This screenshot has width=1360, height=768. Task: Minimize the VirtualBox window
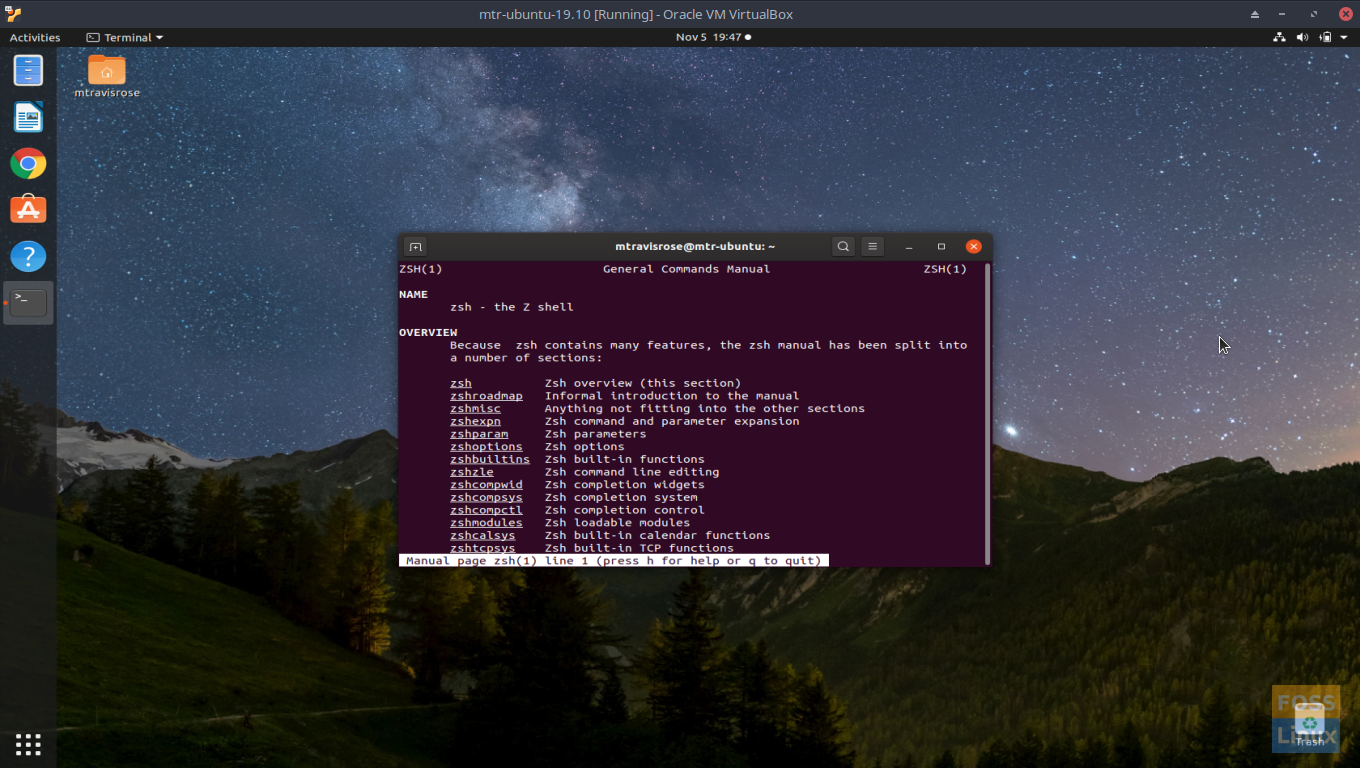(x=1282, y=14)
